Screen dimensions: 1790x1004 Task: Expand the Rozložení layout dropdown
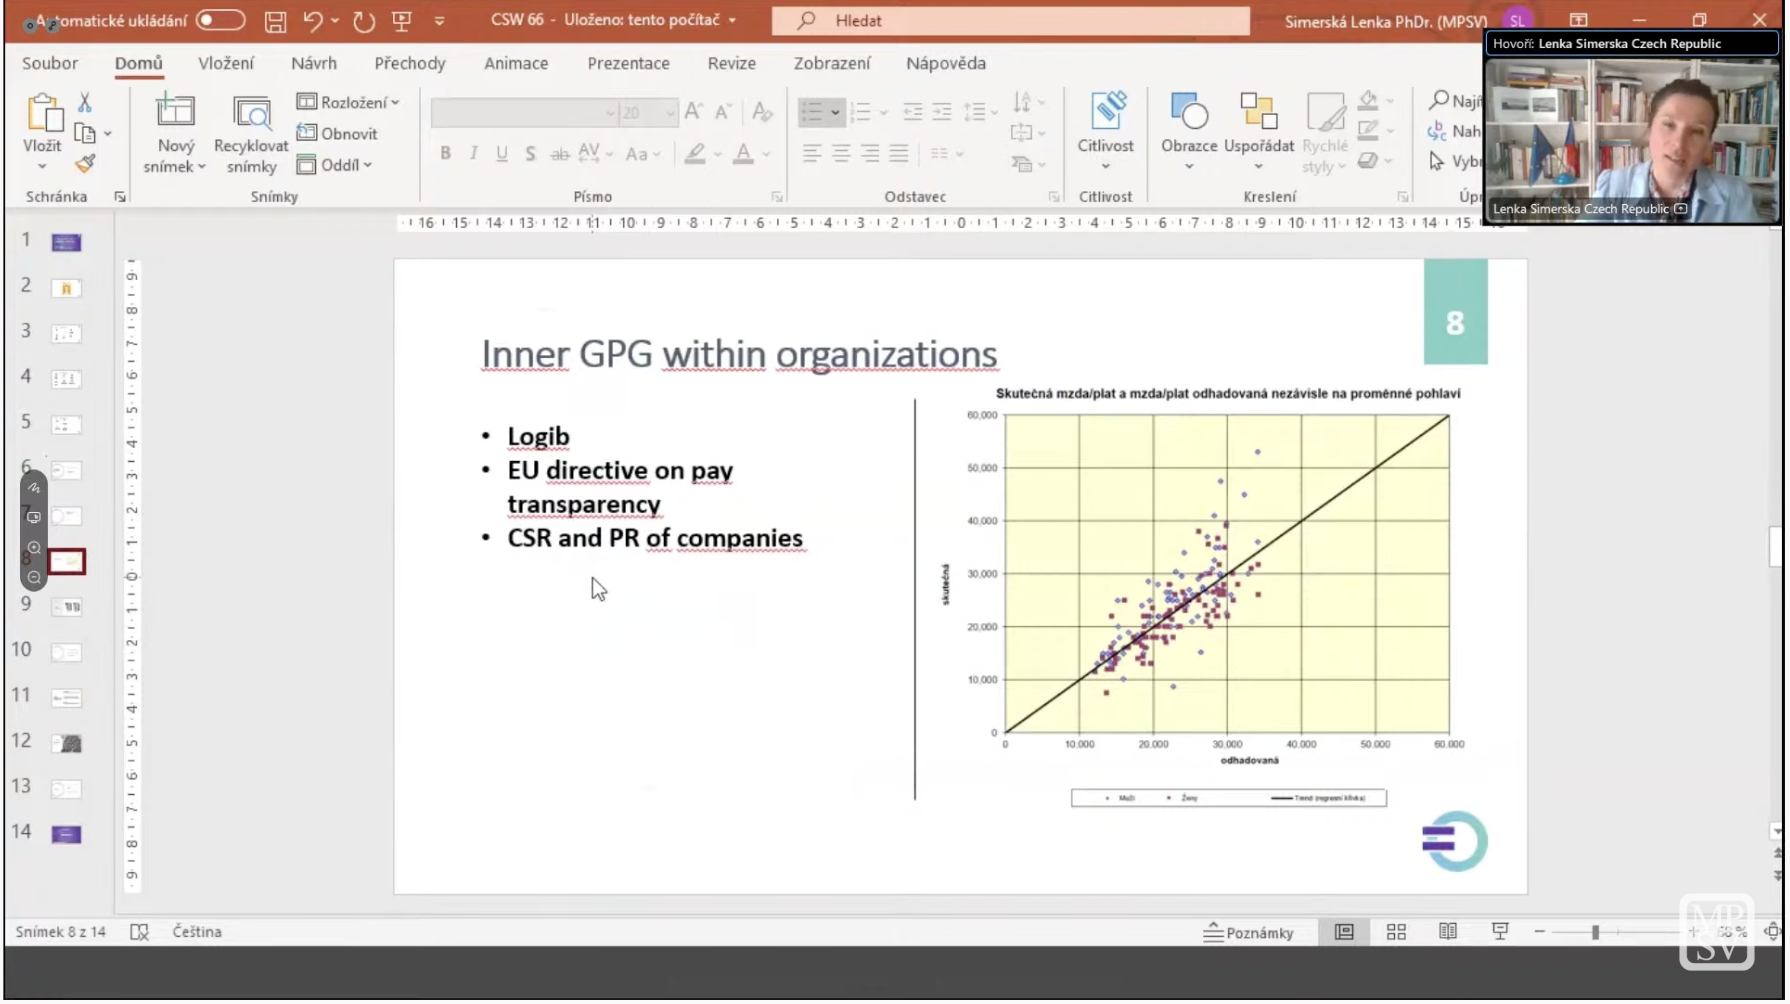coord(349,102)
